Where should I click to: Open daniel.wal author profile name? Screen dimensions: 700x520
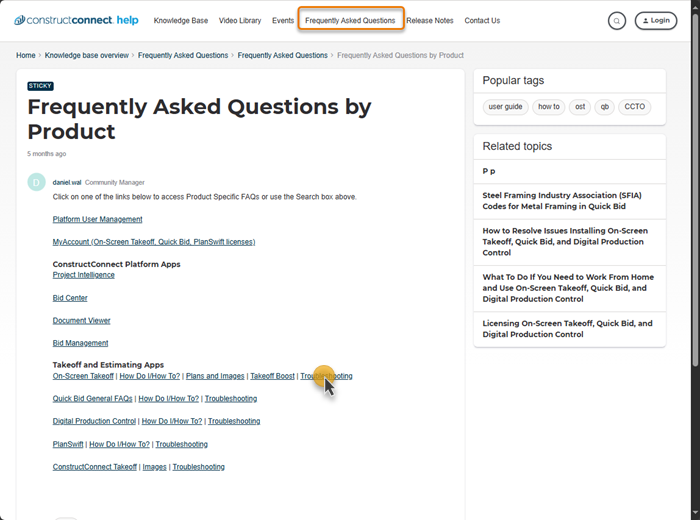click(67, 183)
